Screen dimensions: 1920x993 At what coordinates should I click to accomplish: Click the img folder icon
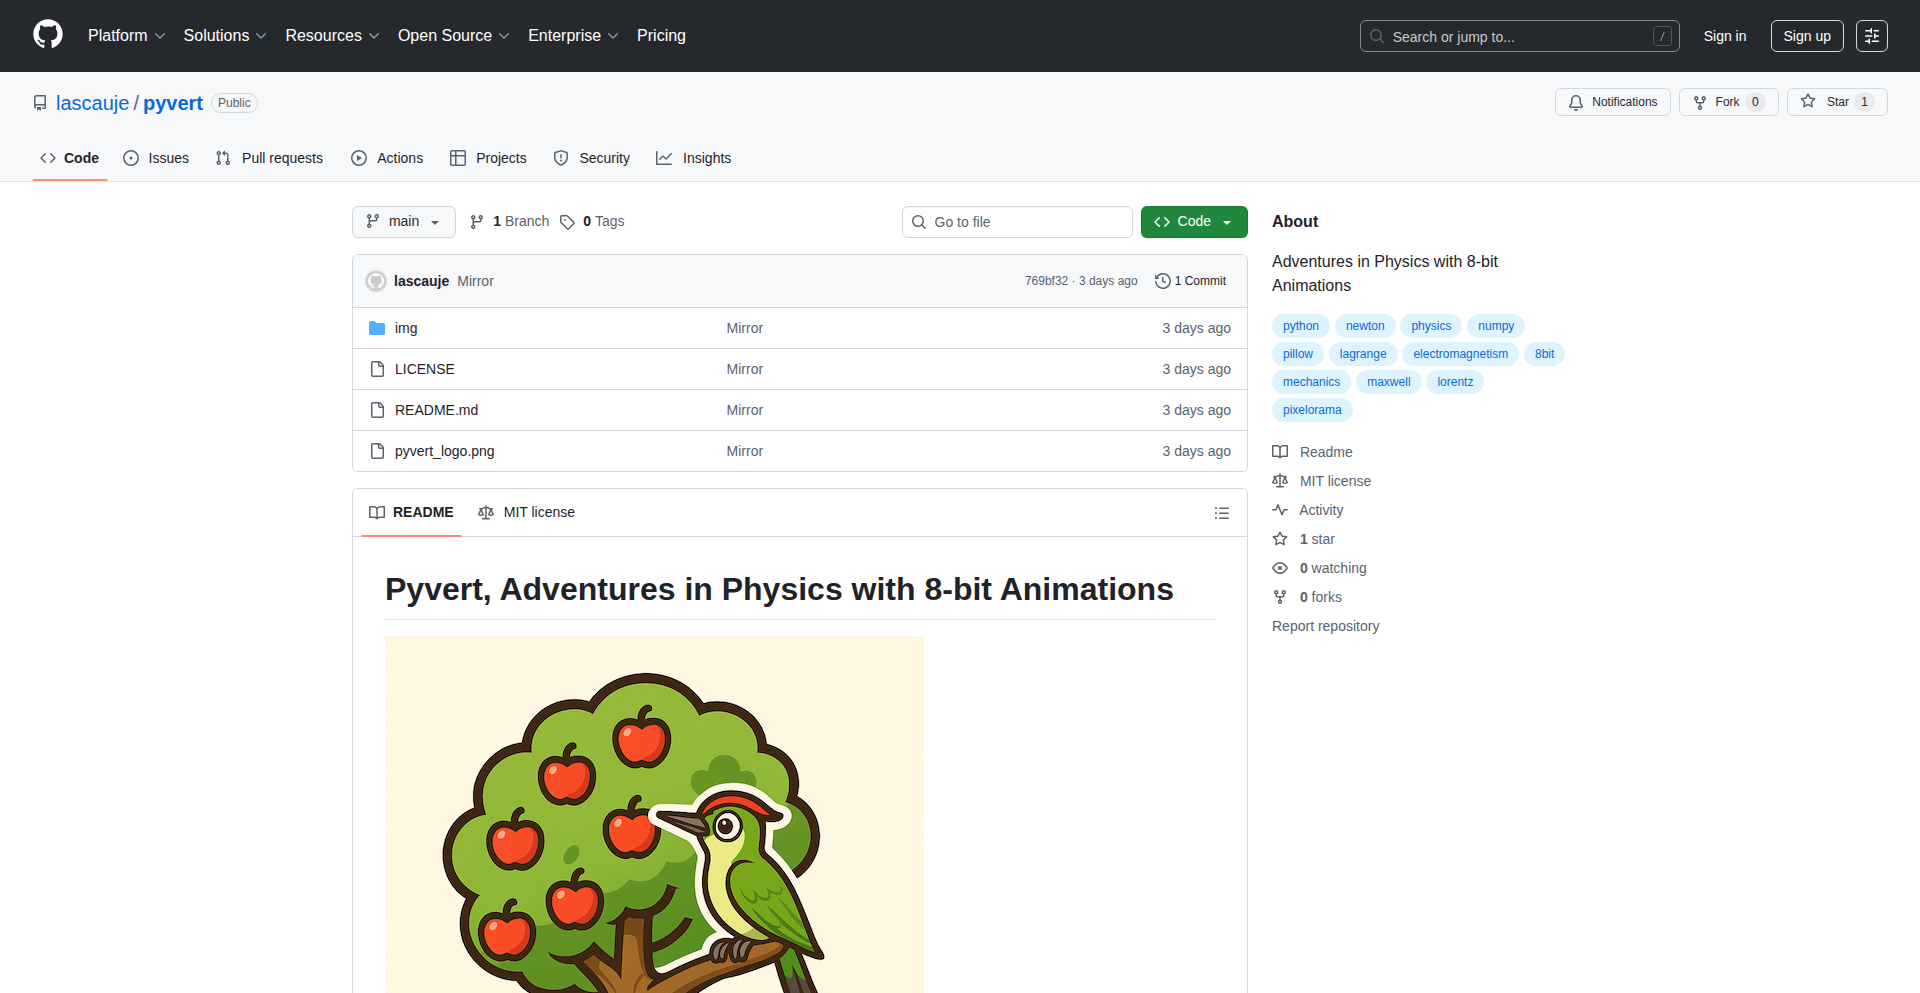coord(377,328)
